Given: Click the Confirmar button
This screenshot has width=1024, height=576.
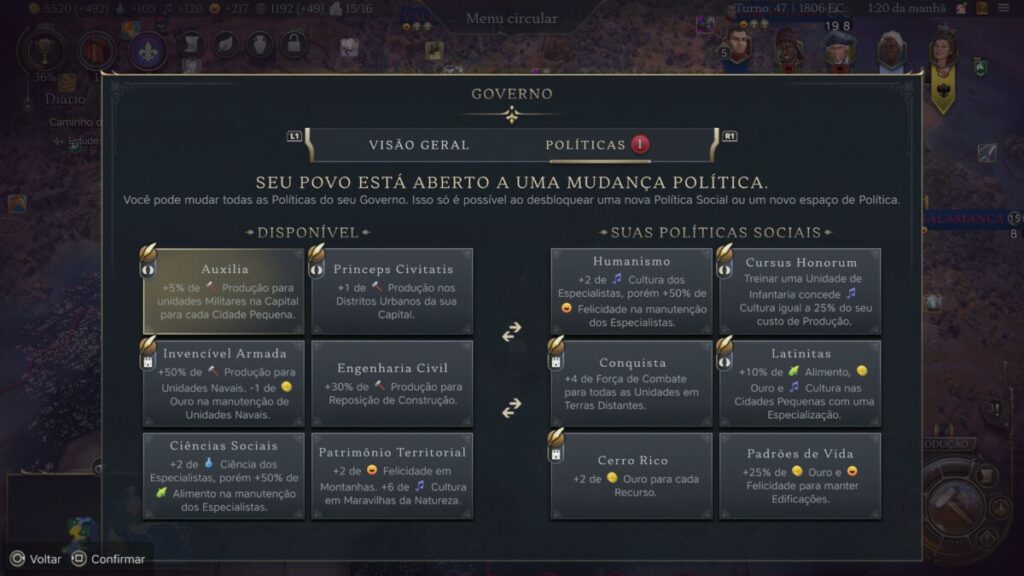Looking at the screenshot, I should (x=108, y=559).
